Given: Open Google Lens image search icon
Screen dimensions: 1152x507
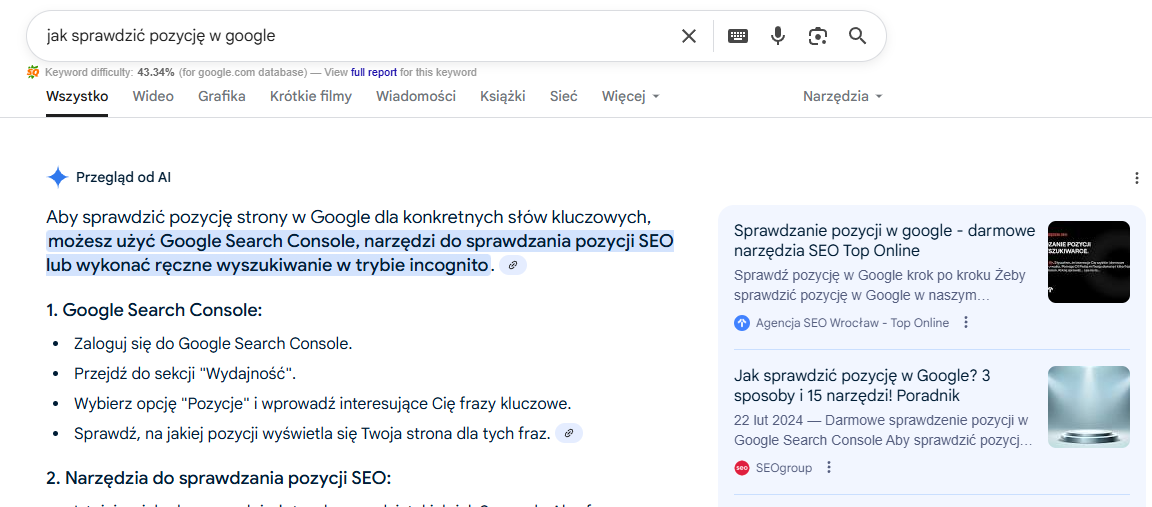Looking at the screenshot, I should click(x=818, y=36).
